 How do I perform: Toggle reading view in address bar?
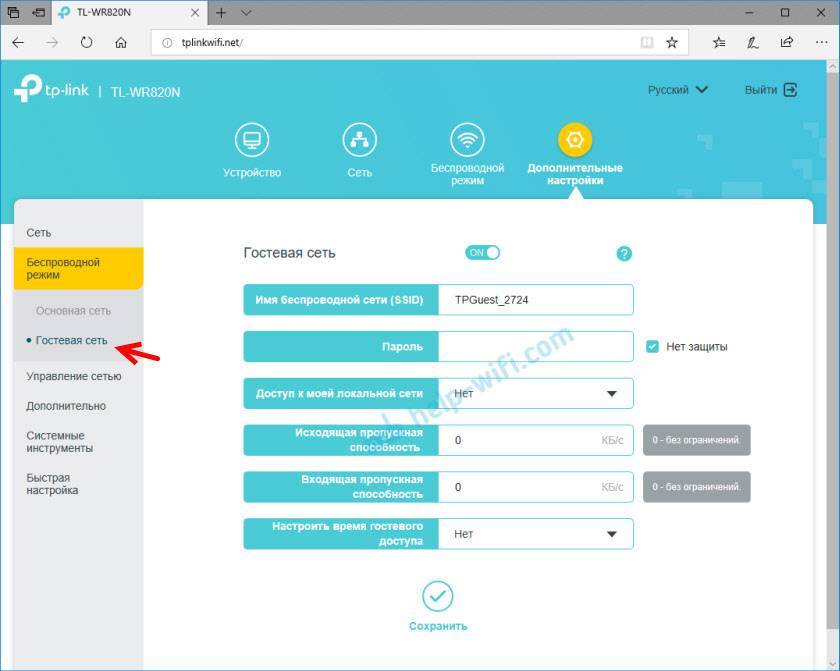click(x=647, y=42)
